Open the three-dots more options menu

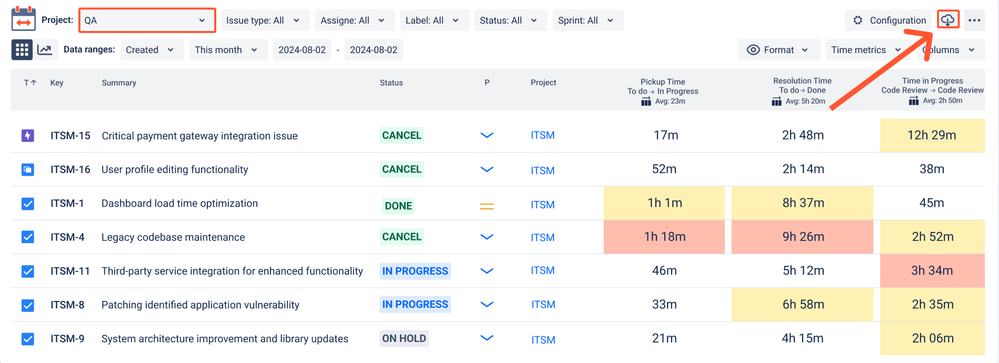[974, 20]
